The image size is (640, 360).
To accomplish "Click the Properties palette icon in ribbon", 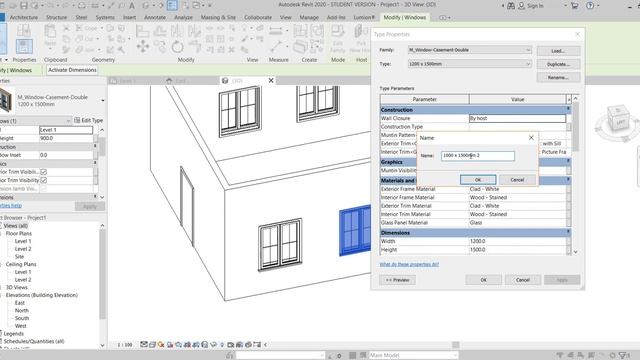I will click(24, 47).
